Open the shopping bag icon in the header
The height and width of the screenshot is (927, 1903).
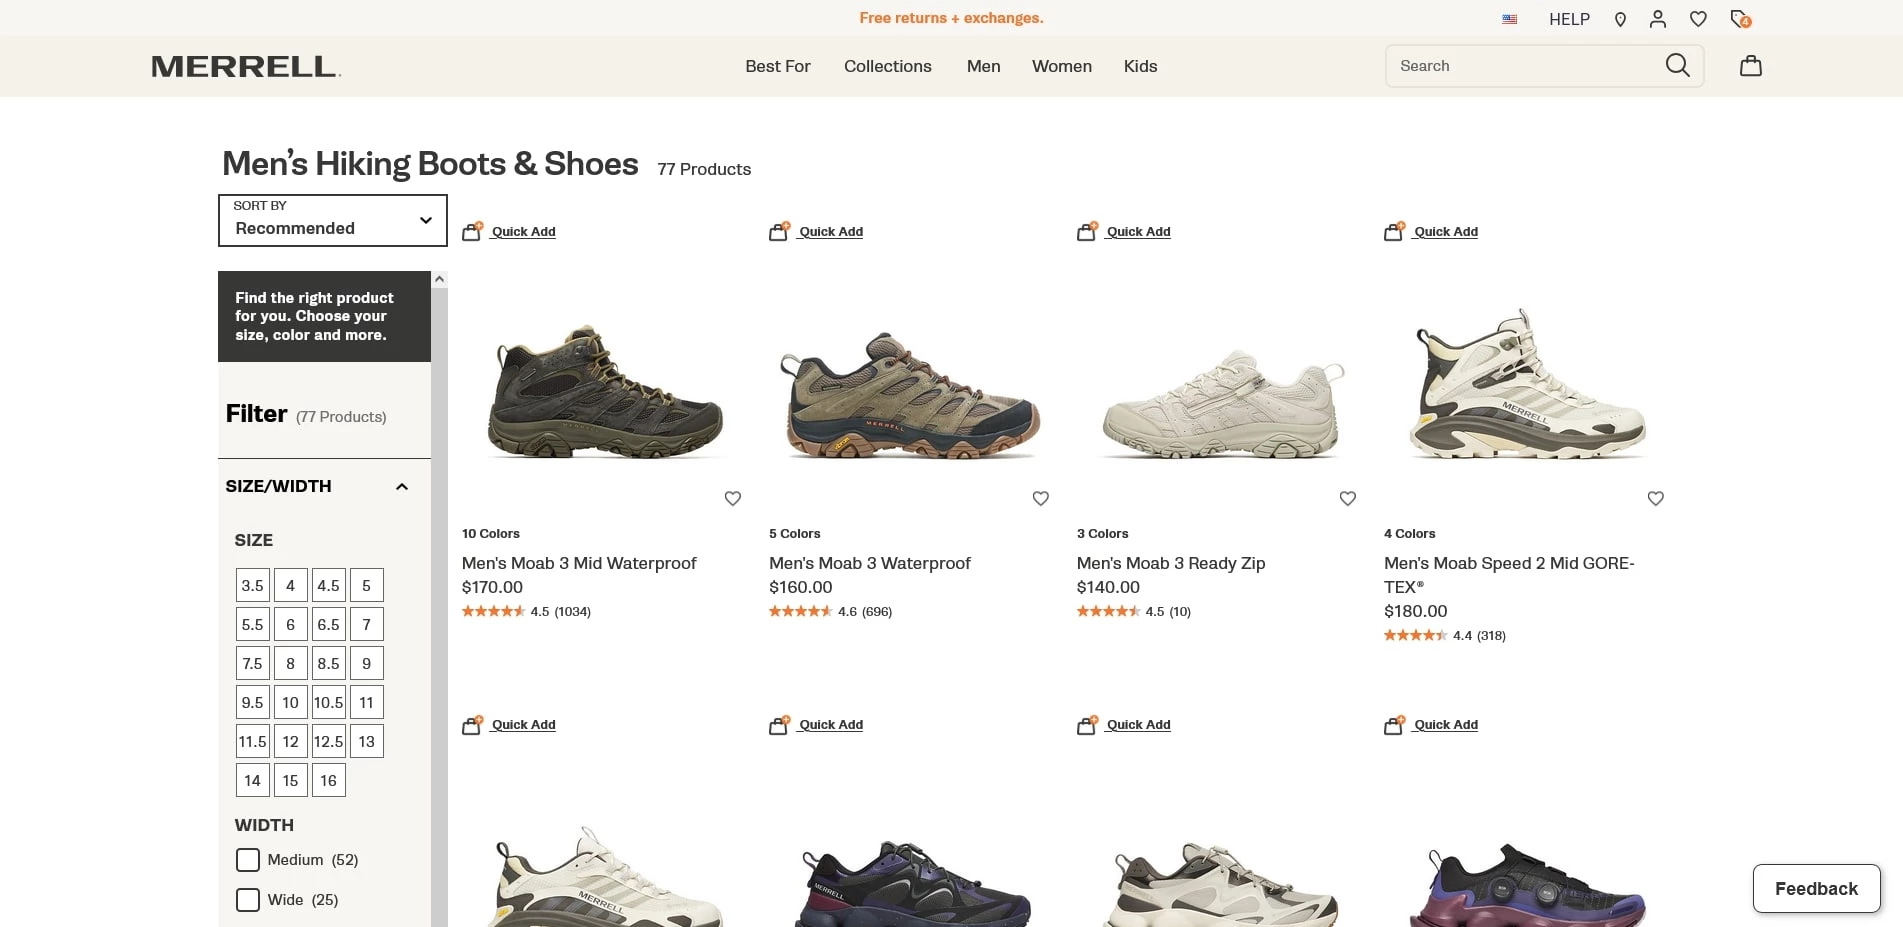pos(1750,65)
